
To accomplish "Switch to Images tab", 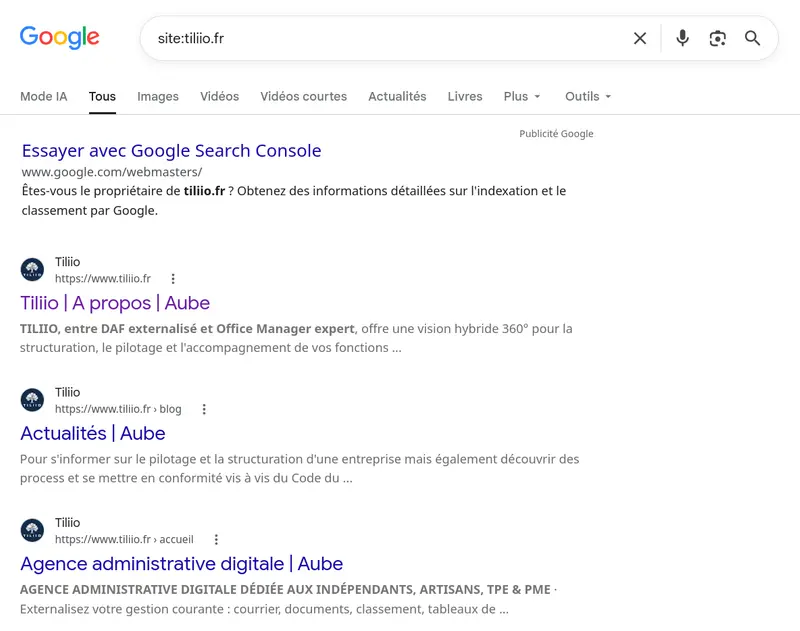I will click(158, 96).
